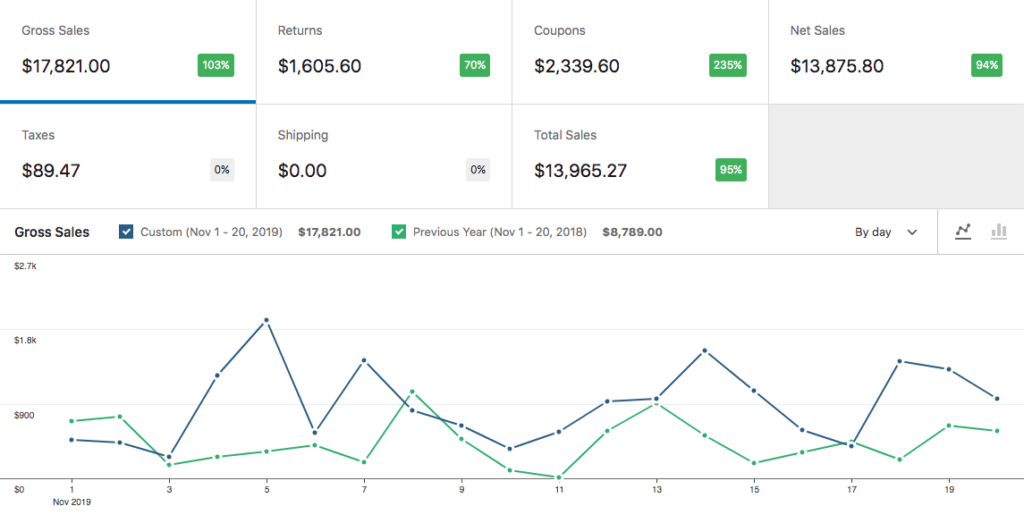Uncheck the Previous Year series checkbox
The height and width of the screenshot is (523, 1024).
point(398,232)
